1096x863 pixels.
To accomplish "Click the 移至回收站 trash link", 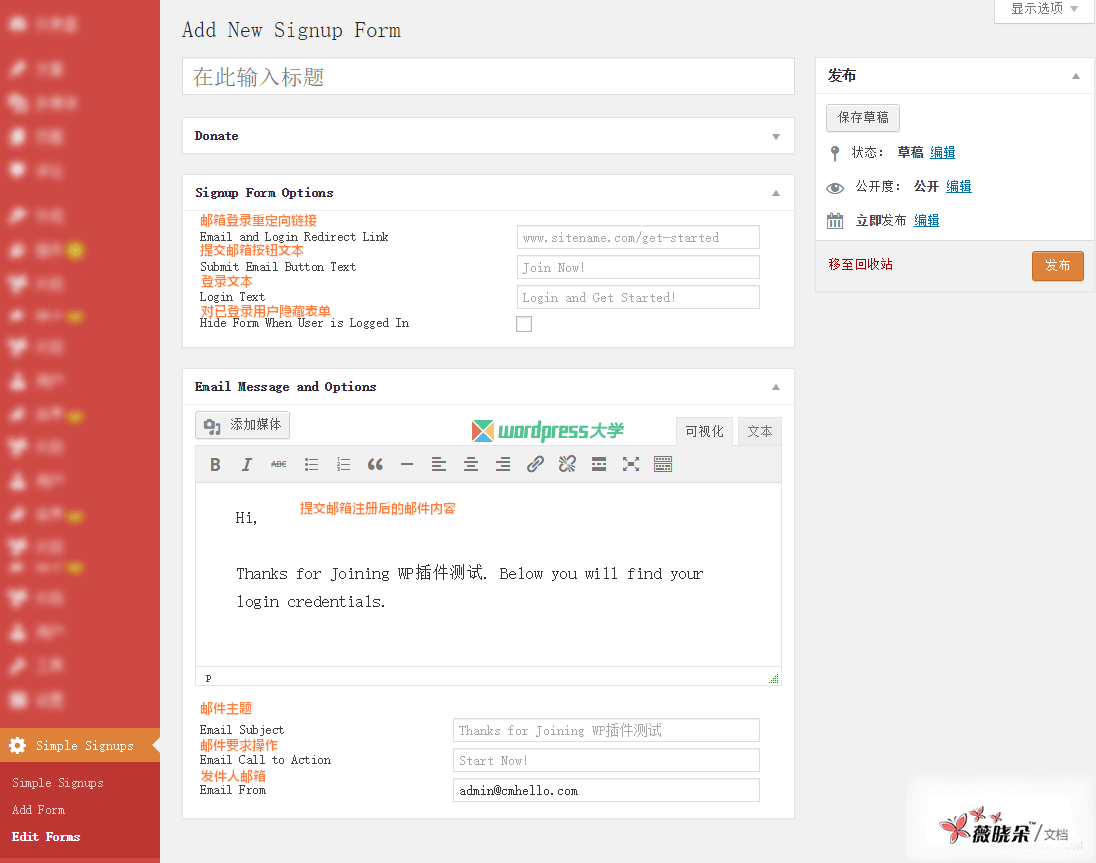I will click(x=860, y=265).
